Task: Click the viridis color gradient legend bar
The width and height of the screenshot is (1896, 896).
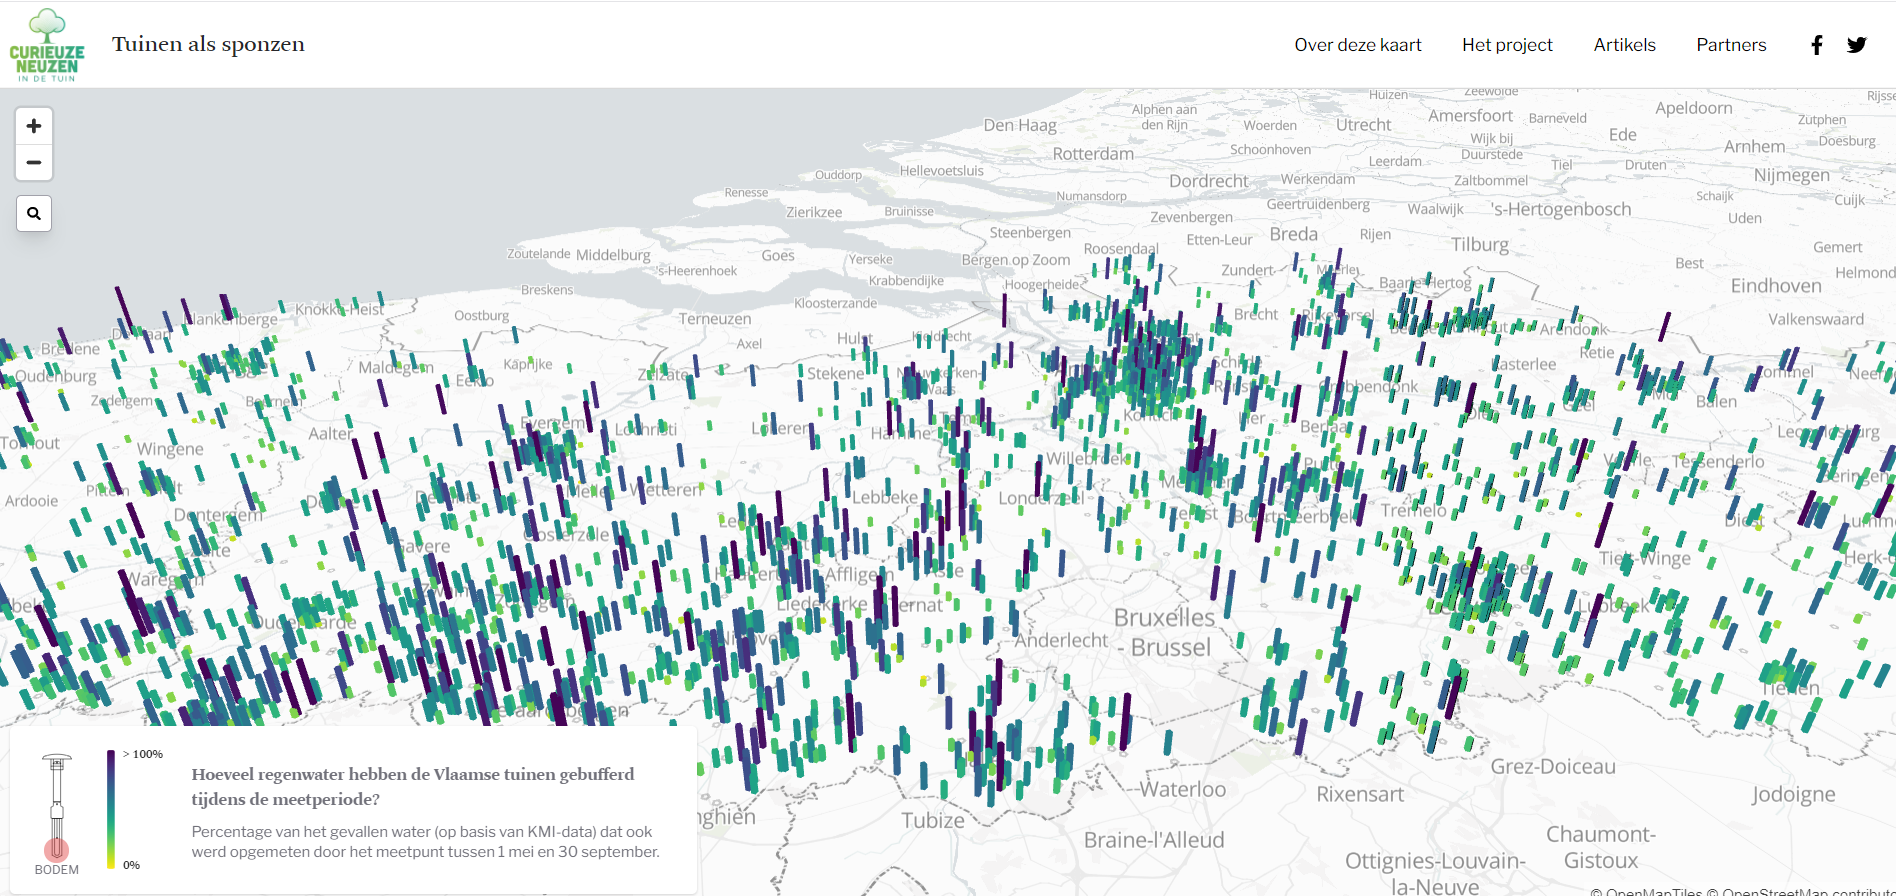Action: point(111,809)
